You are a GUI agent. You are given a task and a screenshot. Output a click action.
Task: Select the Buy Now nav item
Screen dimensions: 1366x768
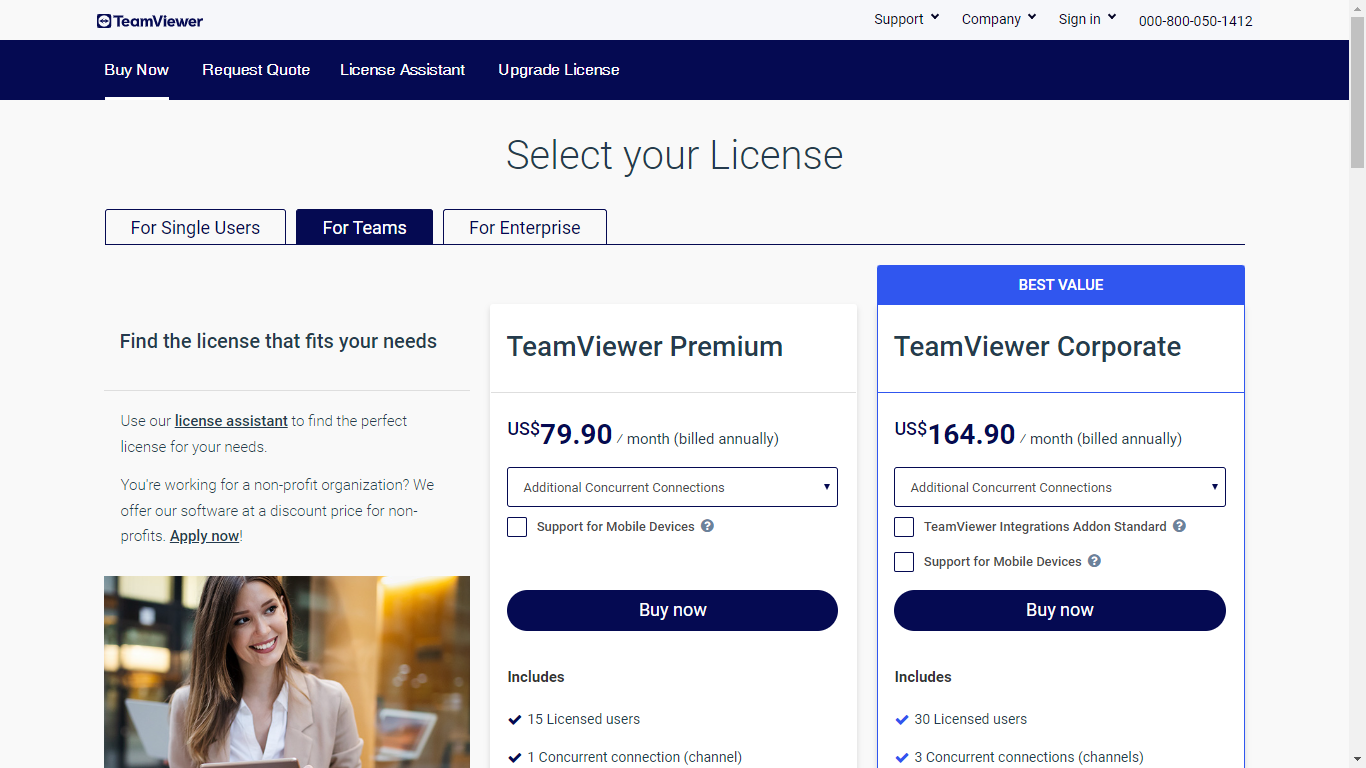pos(136,70)
